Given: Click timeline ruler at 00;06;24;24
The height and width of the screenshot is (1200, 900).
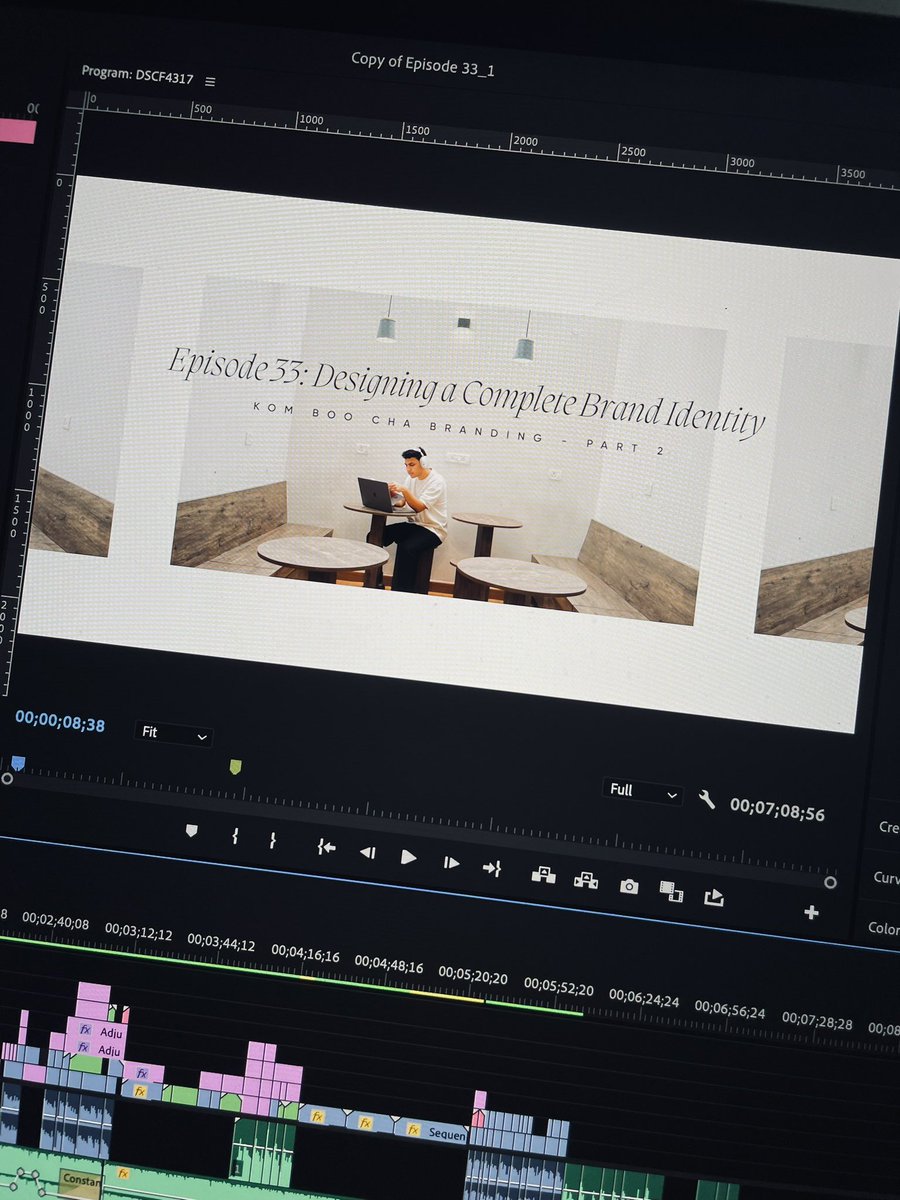Looking at the screenshot, I should (x=644, y=999).
